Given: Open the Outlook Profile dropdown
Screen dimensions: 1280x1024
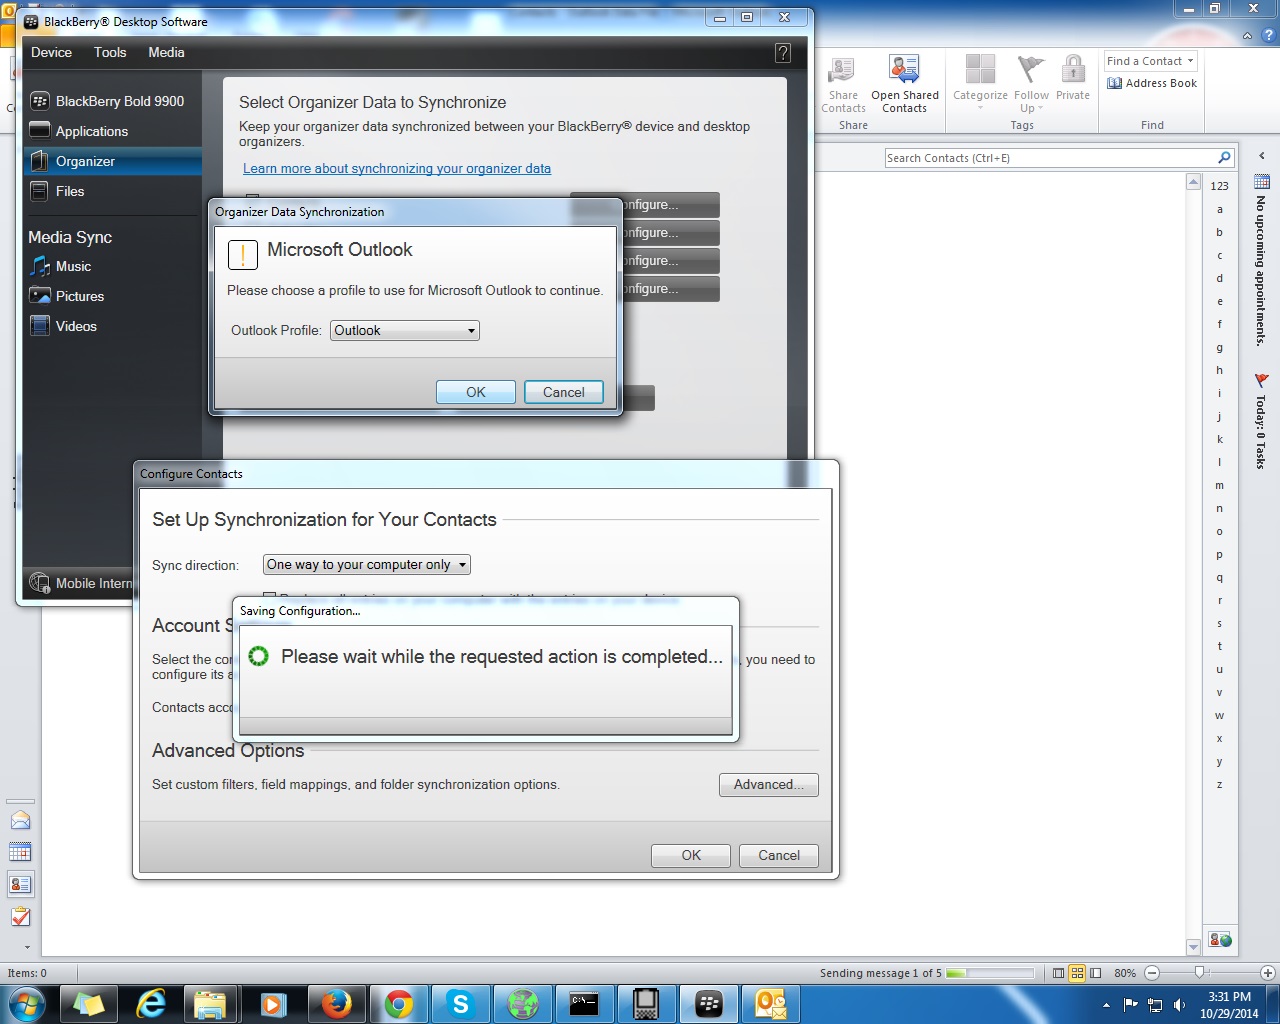Looking at the screenshot, I should 405,331.
